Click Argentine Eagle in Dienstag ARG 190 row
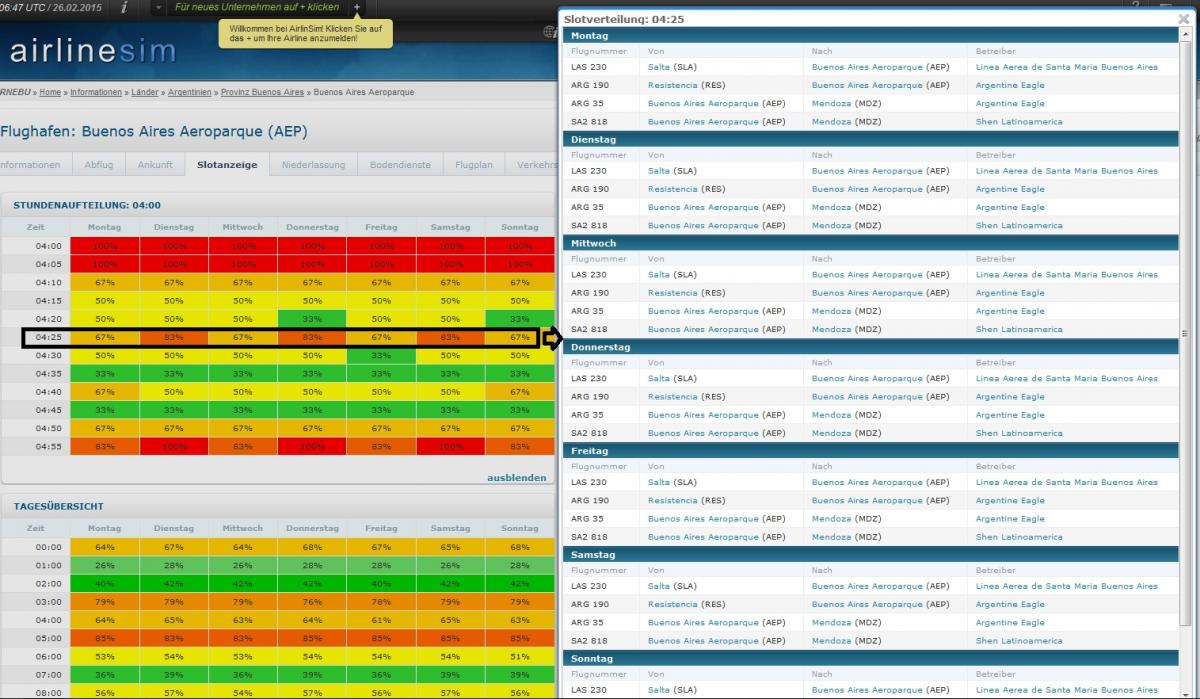The width and height of the screenshot is (1200, 699). click(x=1010, y=189)
